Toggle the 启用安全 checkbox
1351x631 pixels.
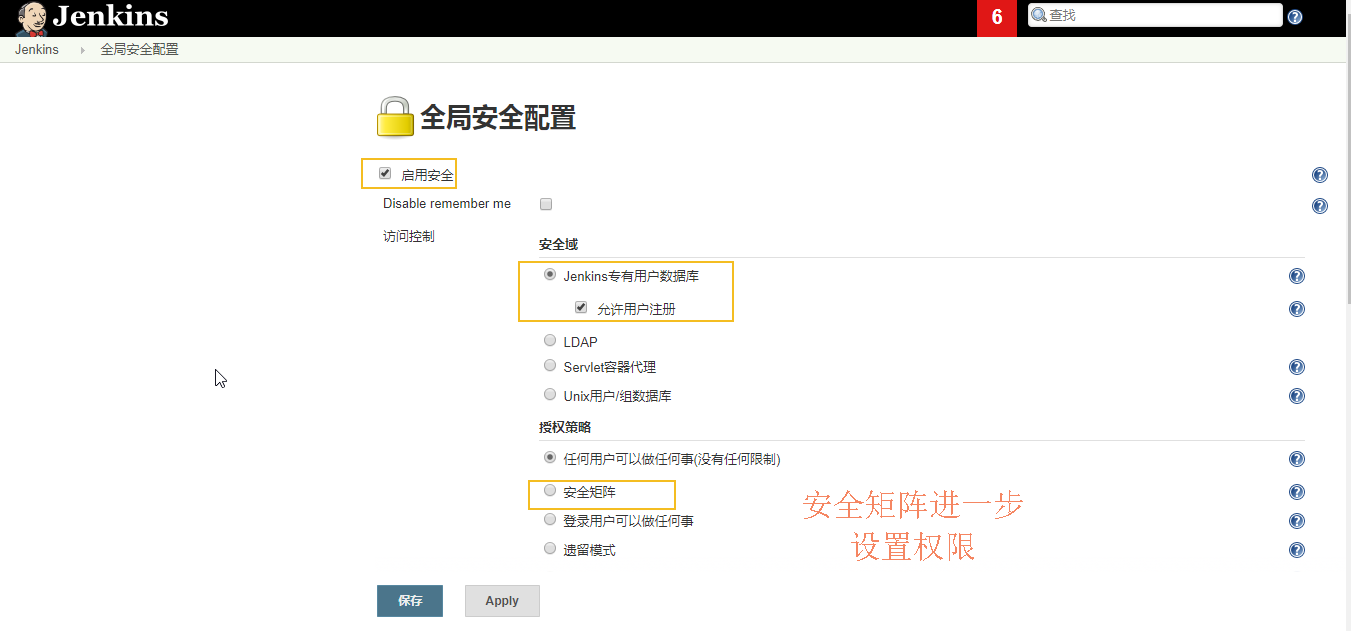[x=385, y=173]
